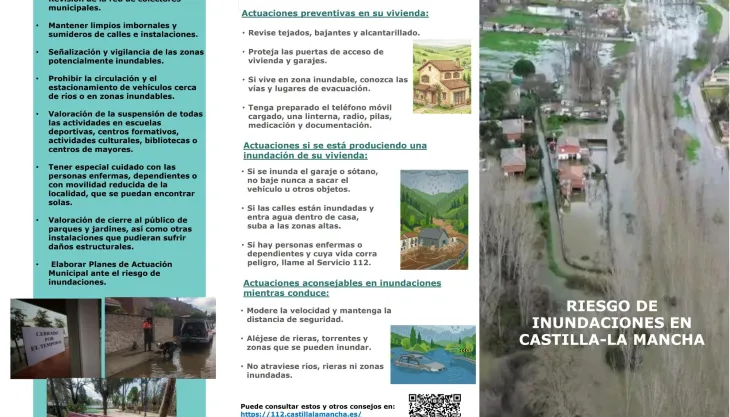
Task: Click heading 'Actuaciones preventivas en su vivienda:'
Action: [x=335, y=13]
